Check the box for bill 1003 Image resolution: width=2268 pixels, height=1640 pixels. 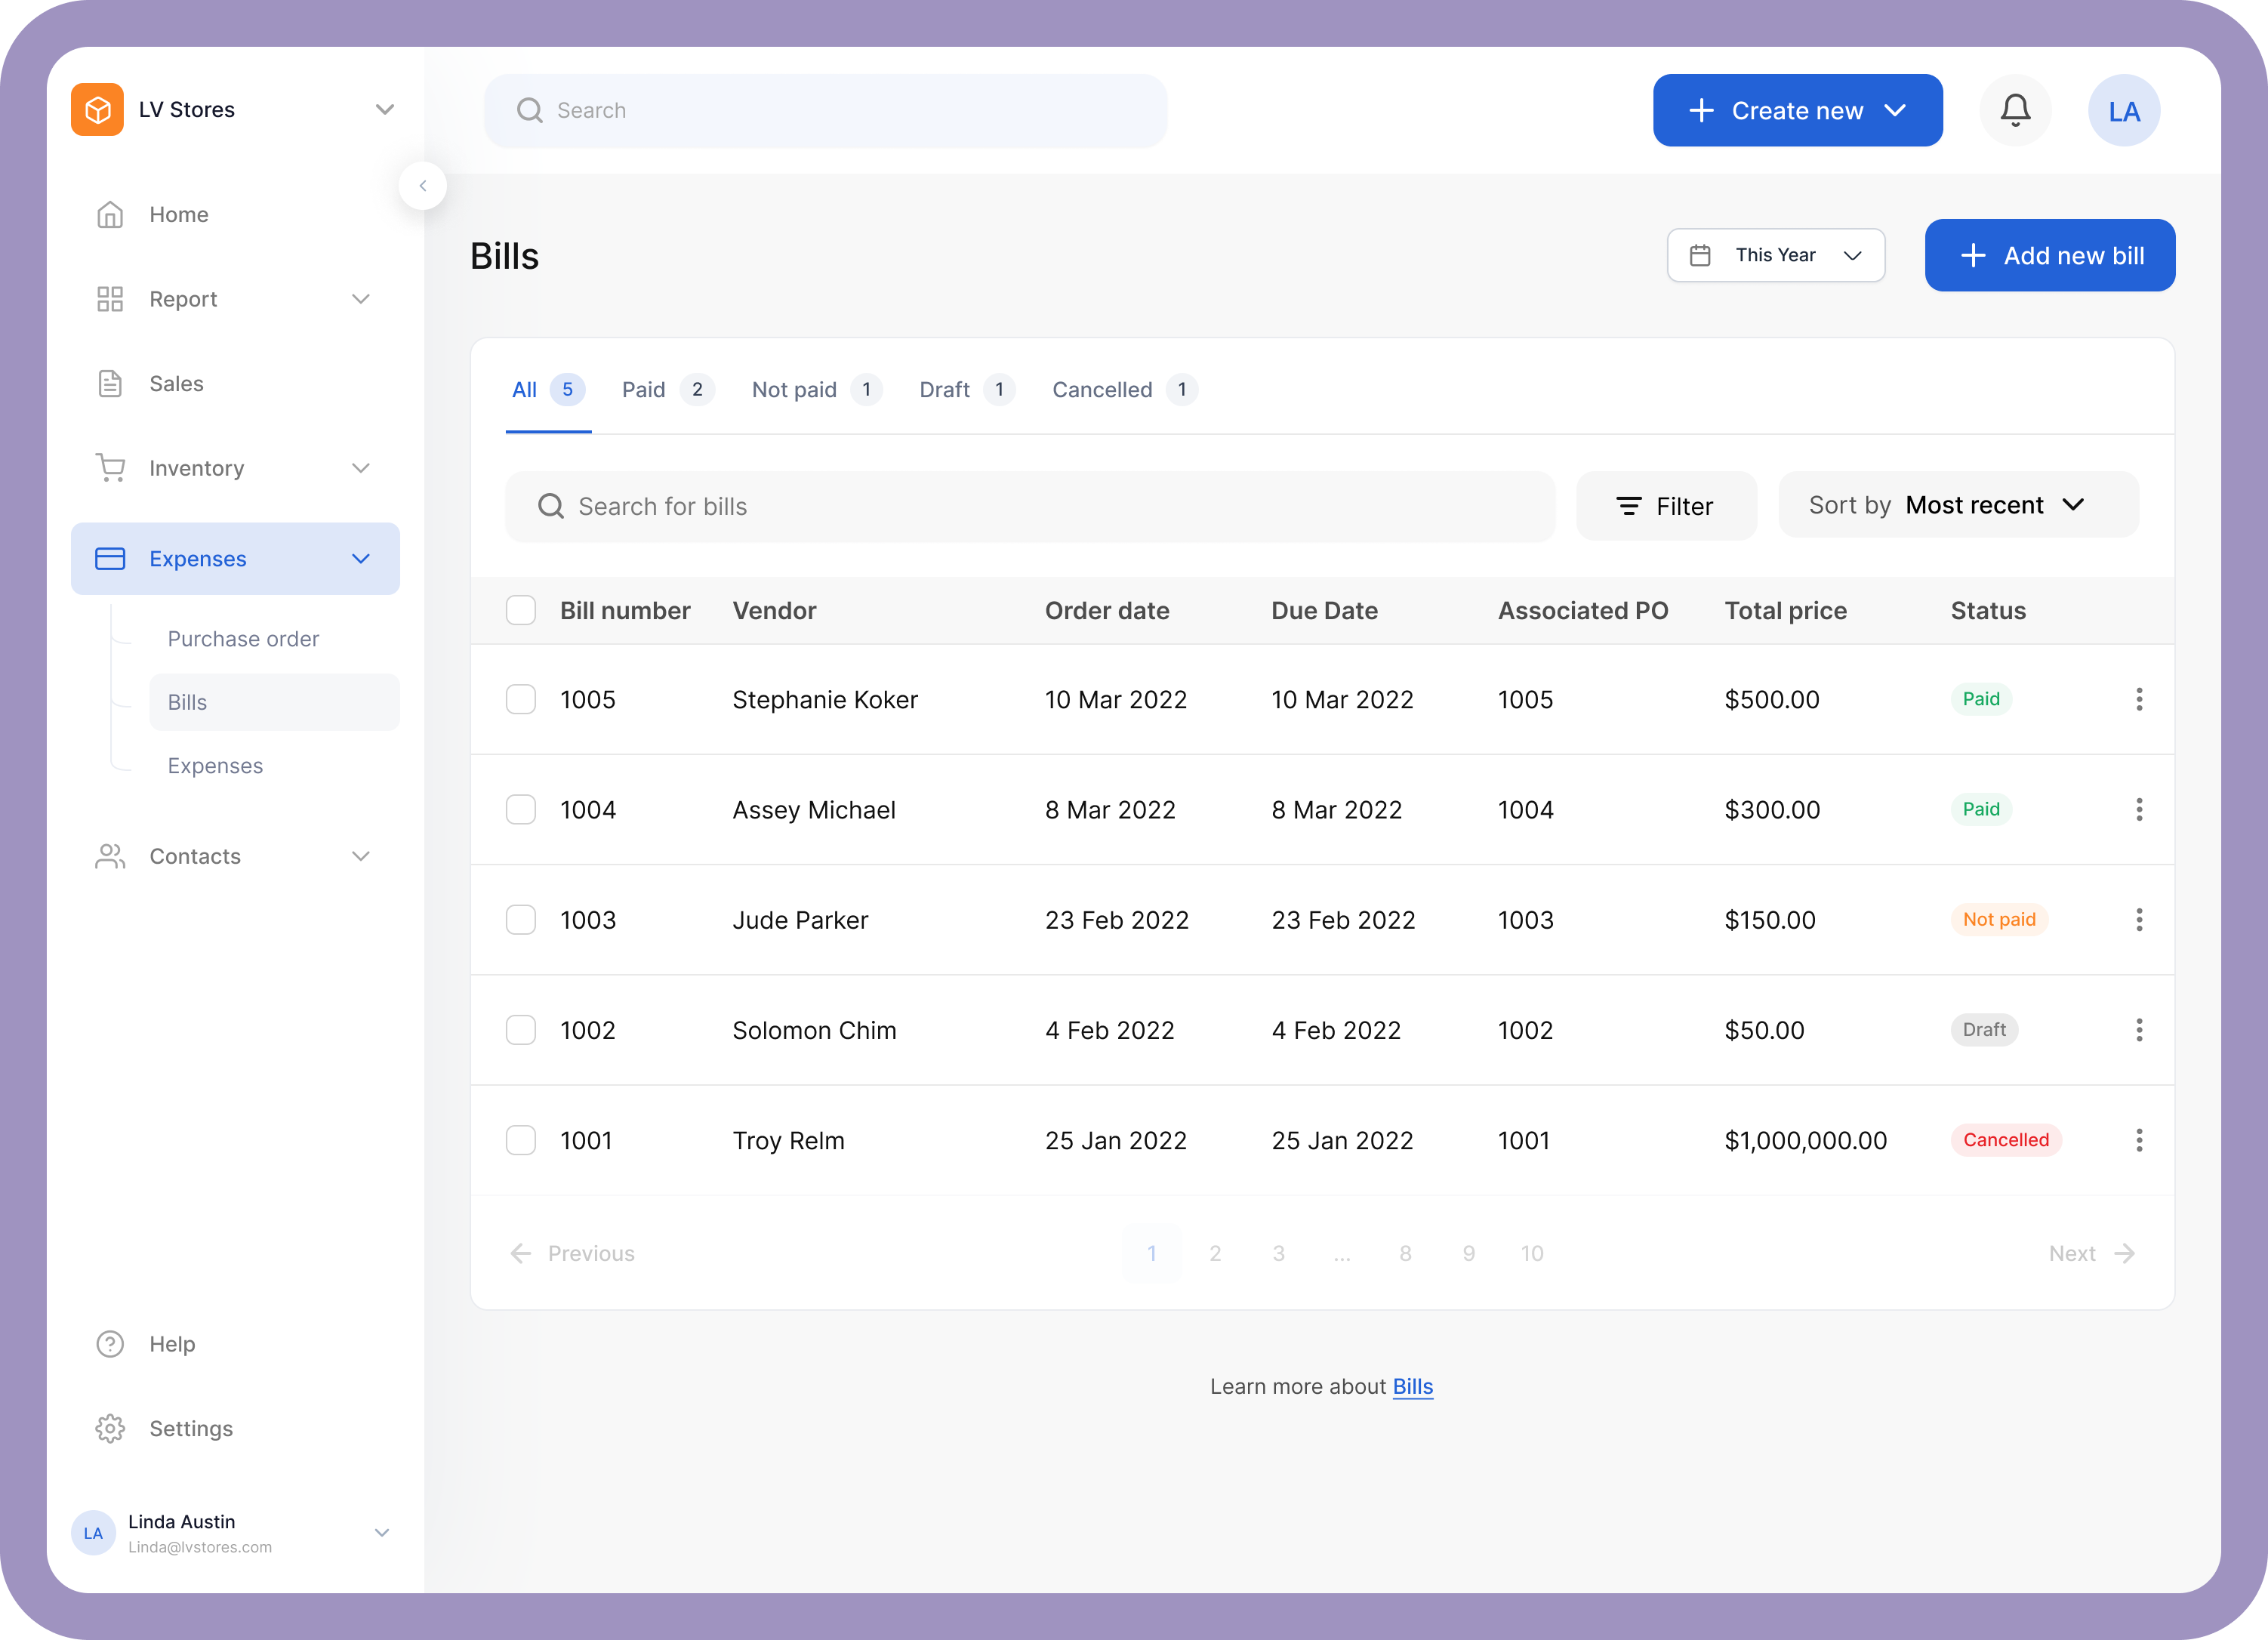pyautogui.click(x=521, y=919)
